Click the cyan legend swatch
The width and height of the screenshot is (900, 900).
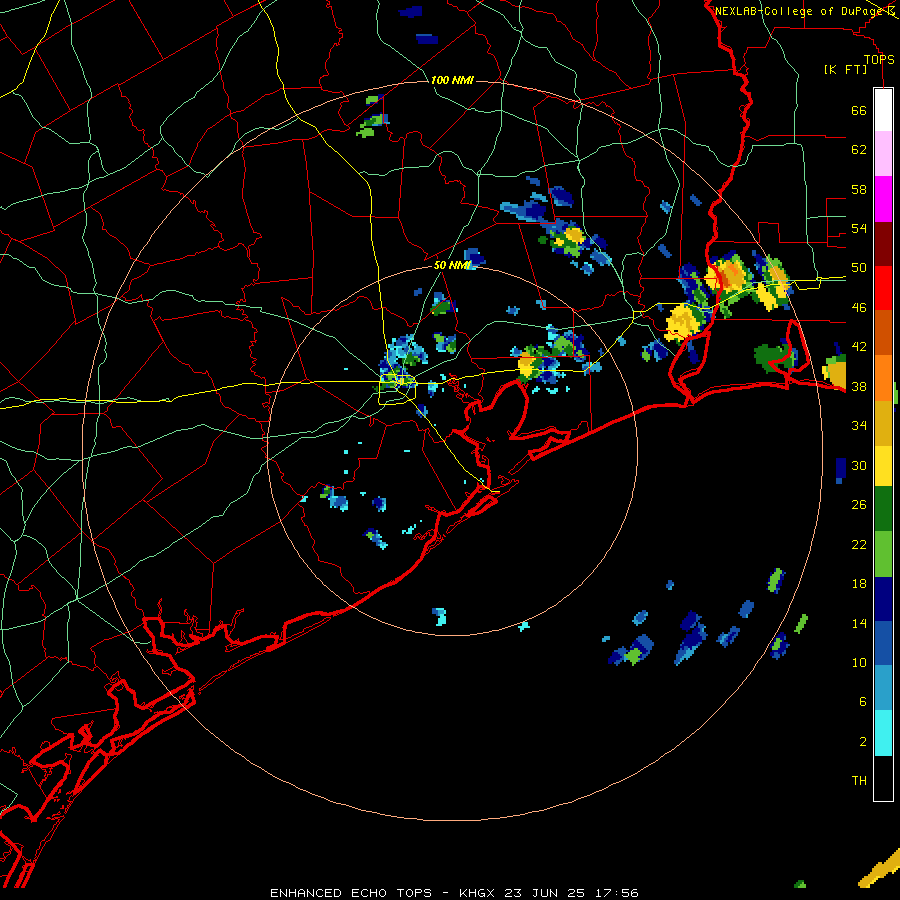(x=883, y=733)
